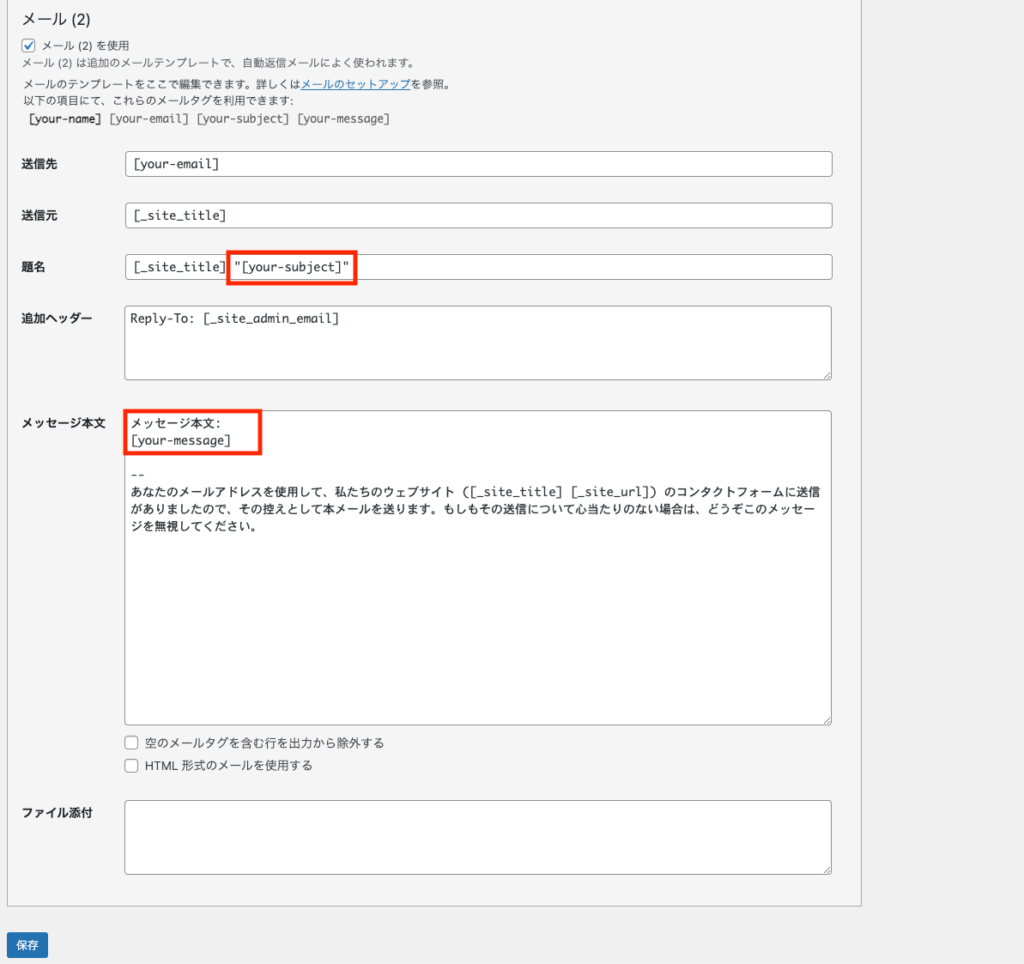
Task: Grab the ファイル添付 textarea resize handle
Action: pyautogui.click(x=826, y=869)
